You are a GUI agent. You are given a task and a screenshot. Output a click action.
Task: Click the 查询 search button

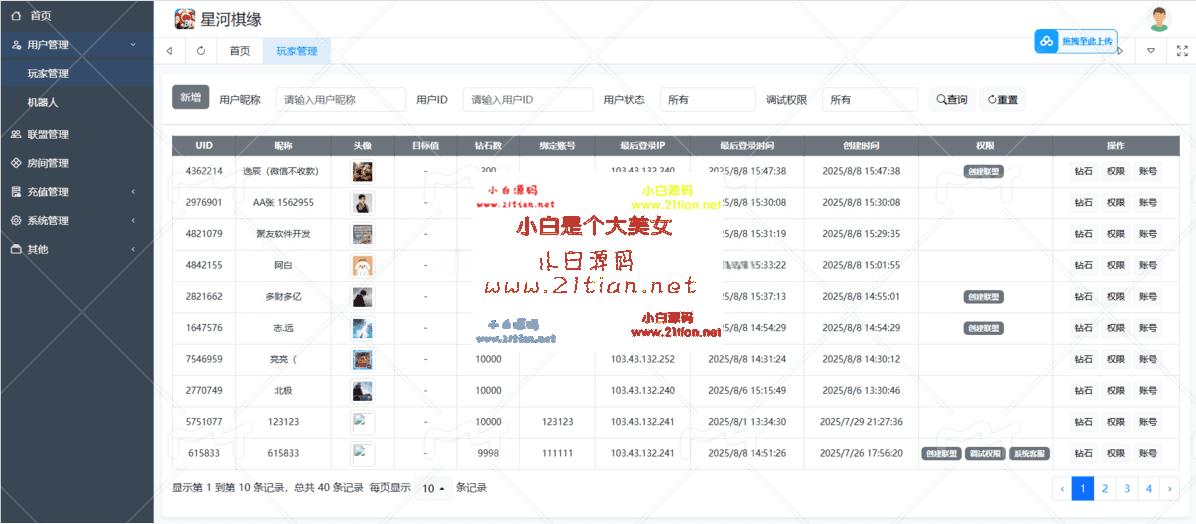(x=952, y=100)
